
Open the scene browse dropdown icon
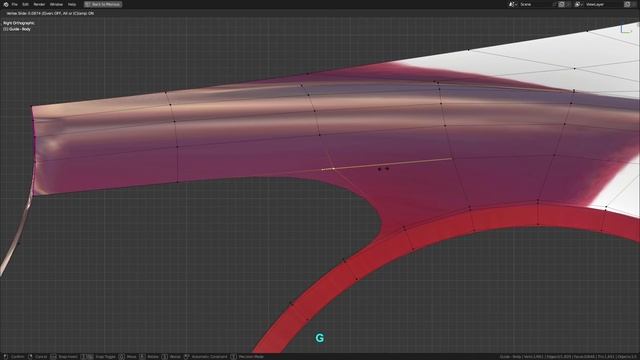coord(512,4)
